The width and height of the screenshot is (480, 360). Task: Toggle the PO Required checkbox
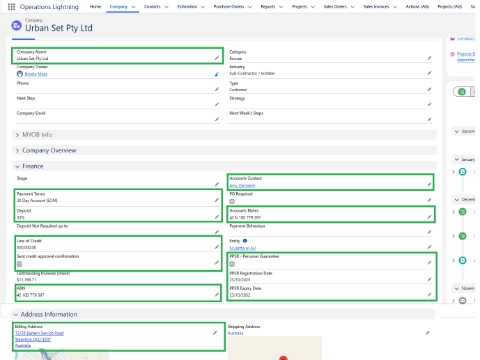(x=232, y=201)
